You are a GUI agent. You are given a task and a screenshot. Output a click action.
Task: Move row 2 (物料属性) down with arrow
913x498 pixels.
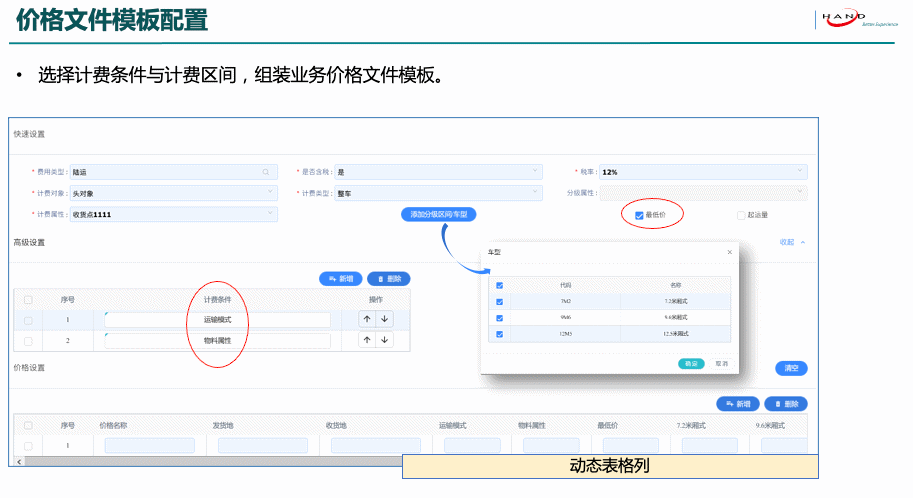pos(384,340)
